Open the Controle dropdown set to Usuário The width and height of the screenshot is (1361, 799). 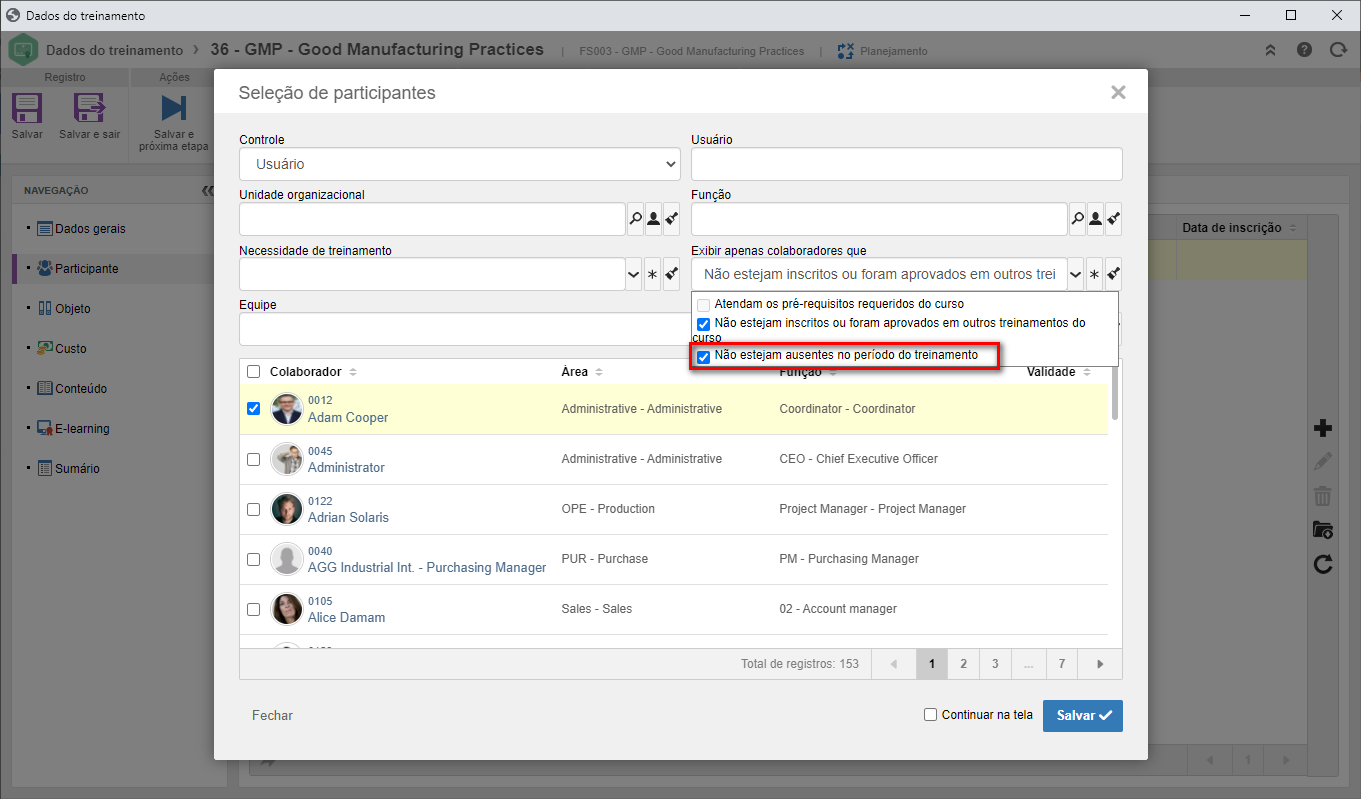click(x=460, y=164)
